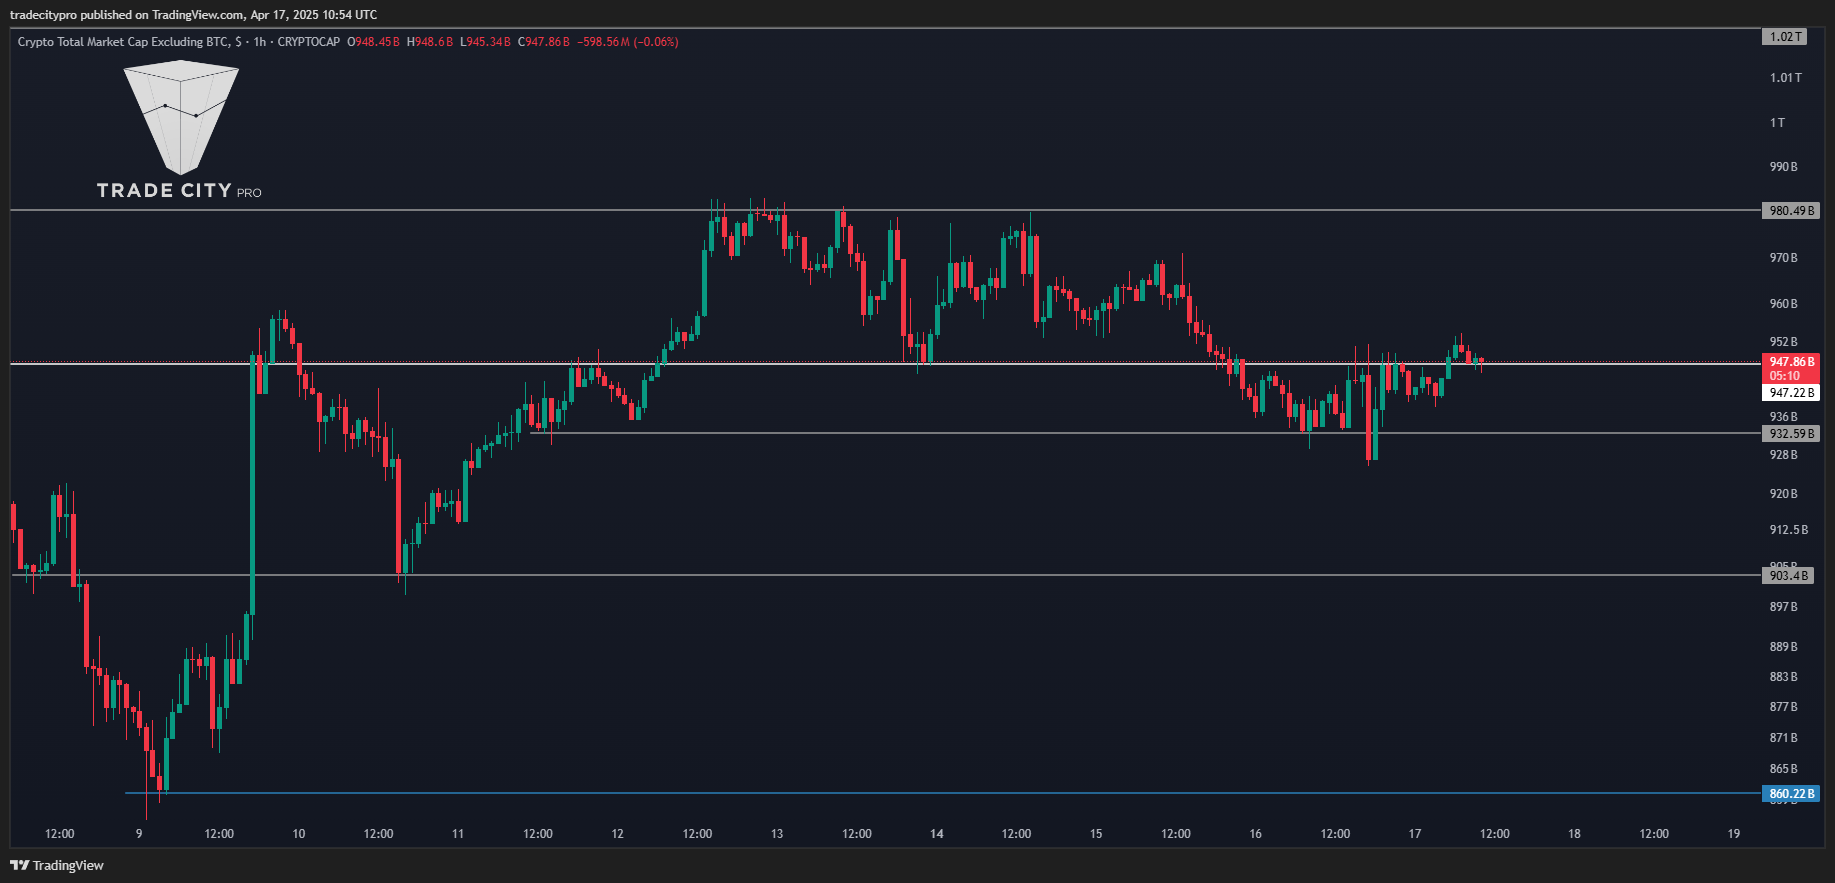The height and width of the screenshot is (883, 1835).
Task: Click the '1h' interval in the chart legend
Action: tap(260, 42)
